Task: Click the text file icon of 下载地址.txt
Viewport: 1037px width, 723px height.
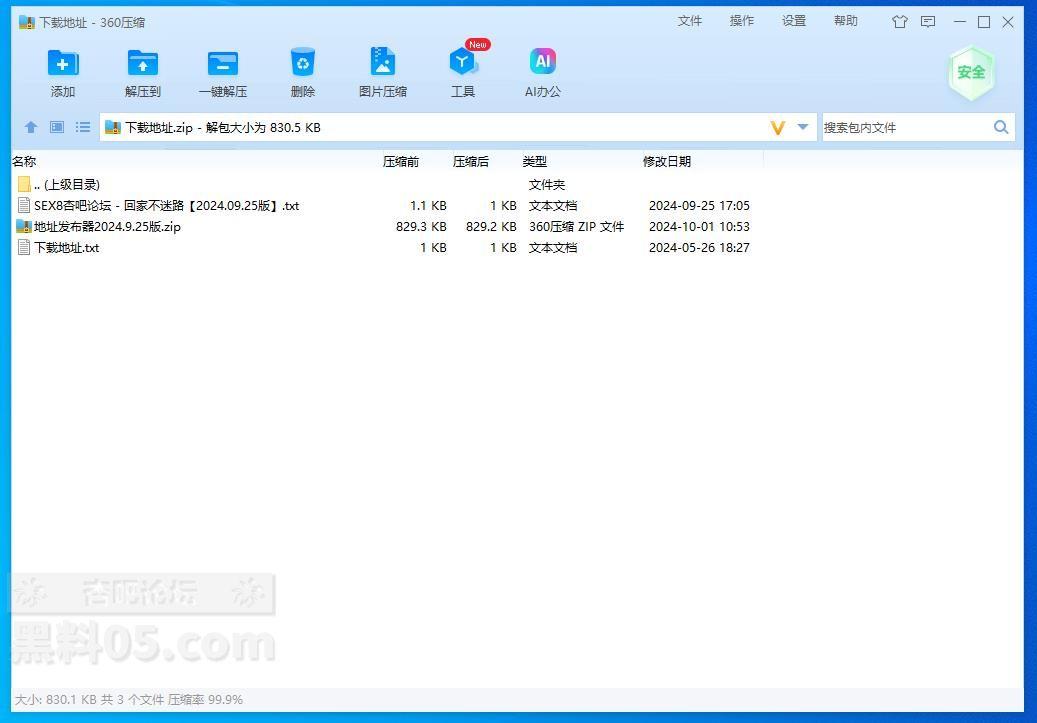Action: click(24, 247)
